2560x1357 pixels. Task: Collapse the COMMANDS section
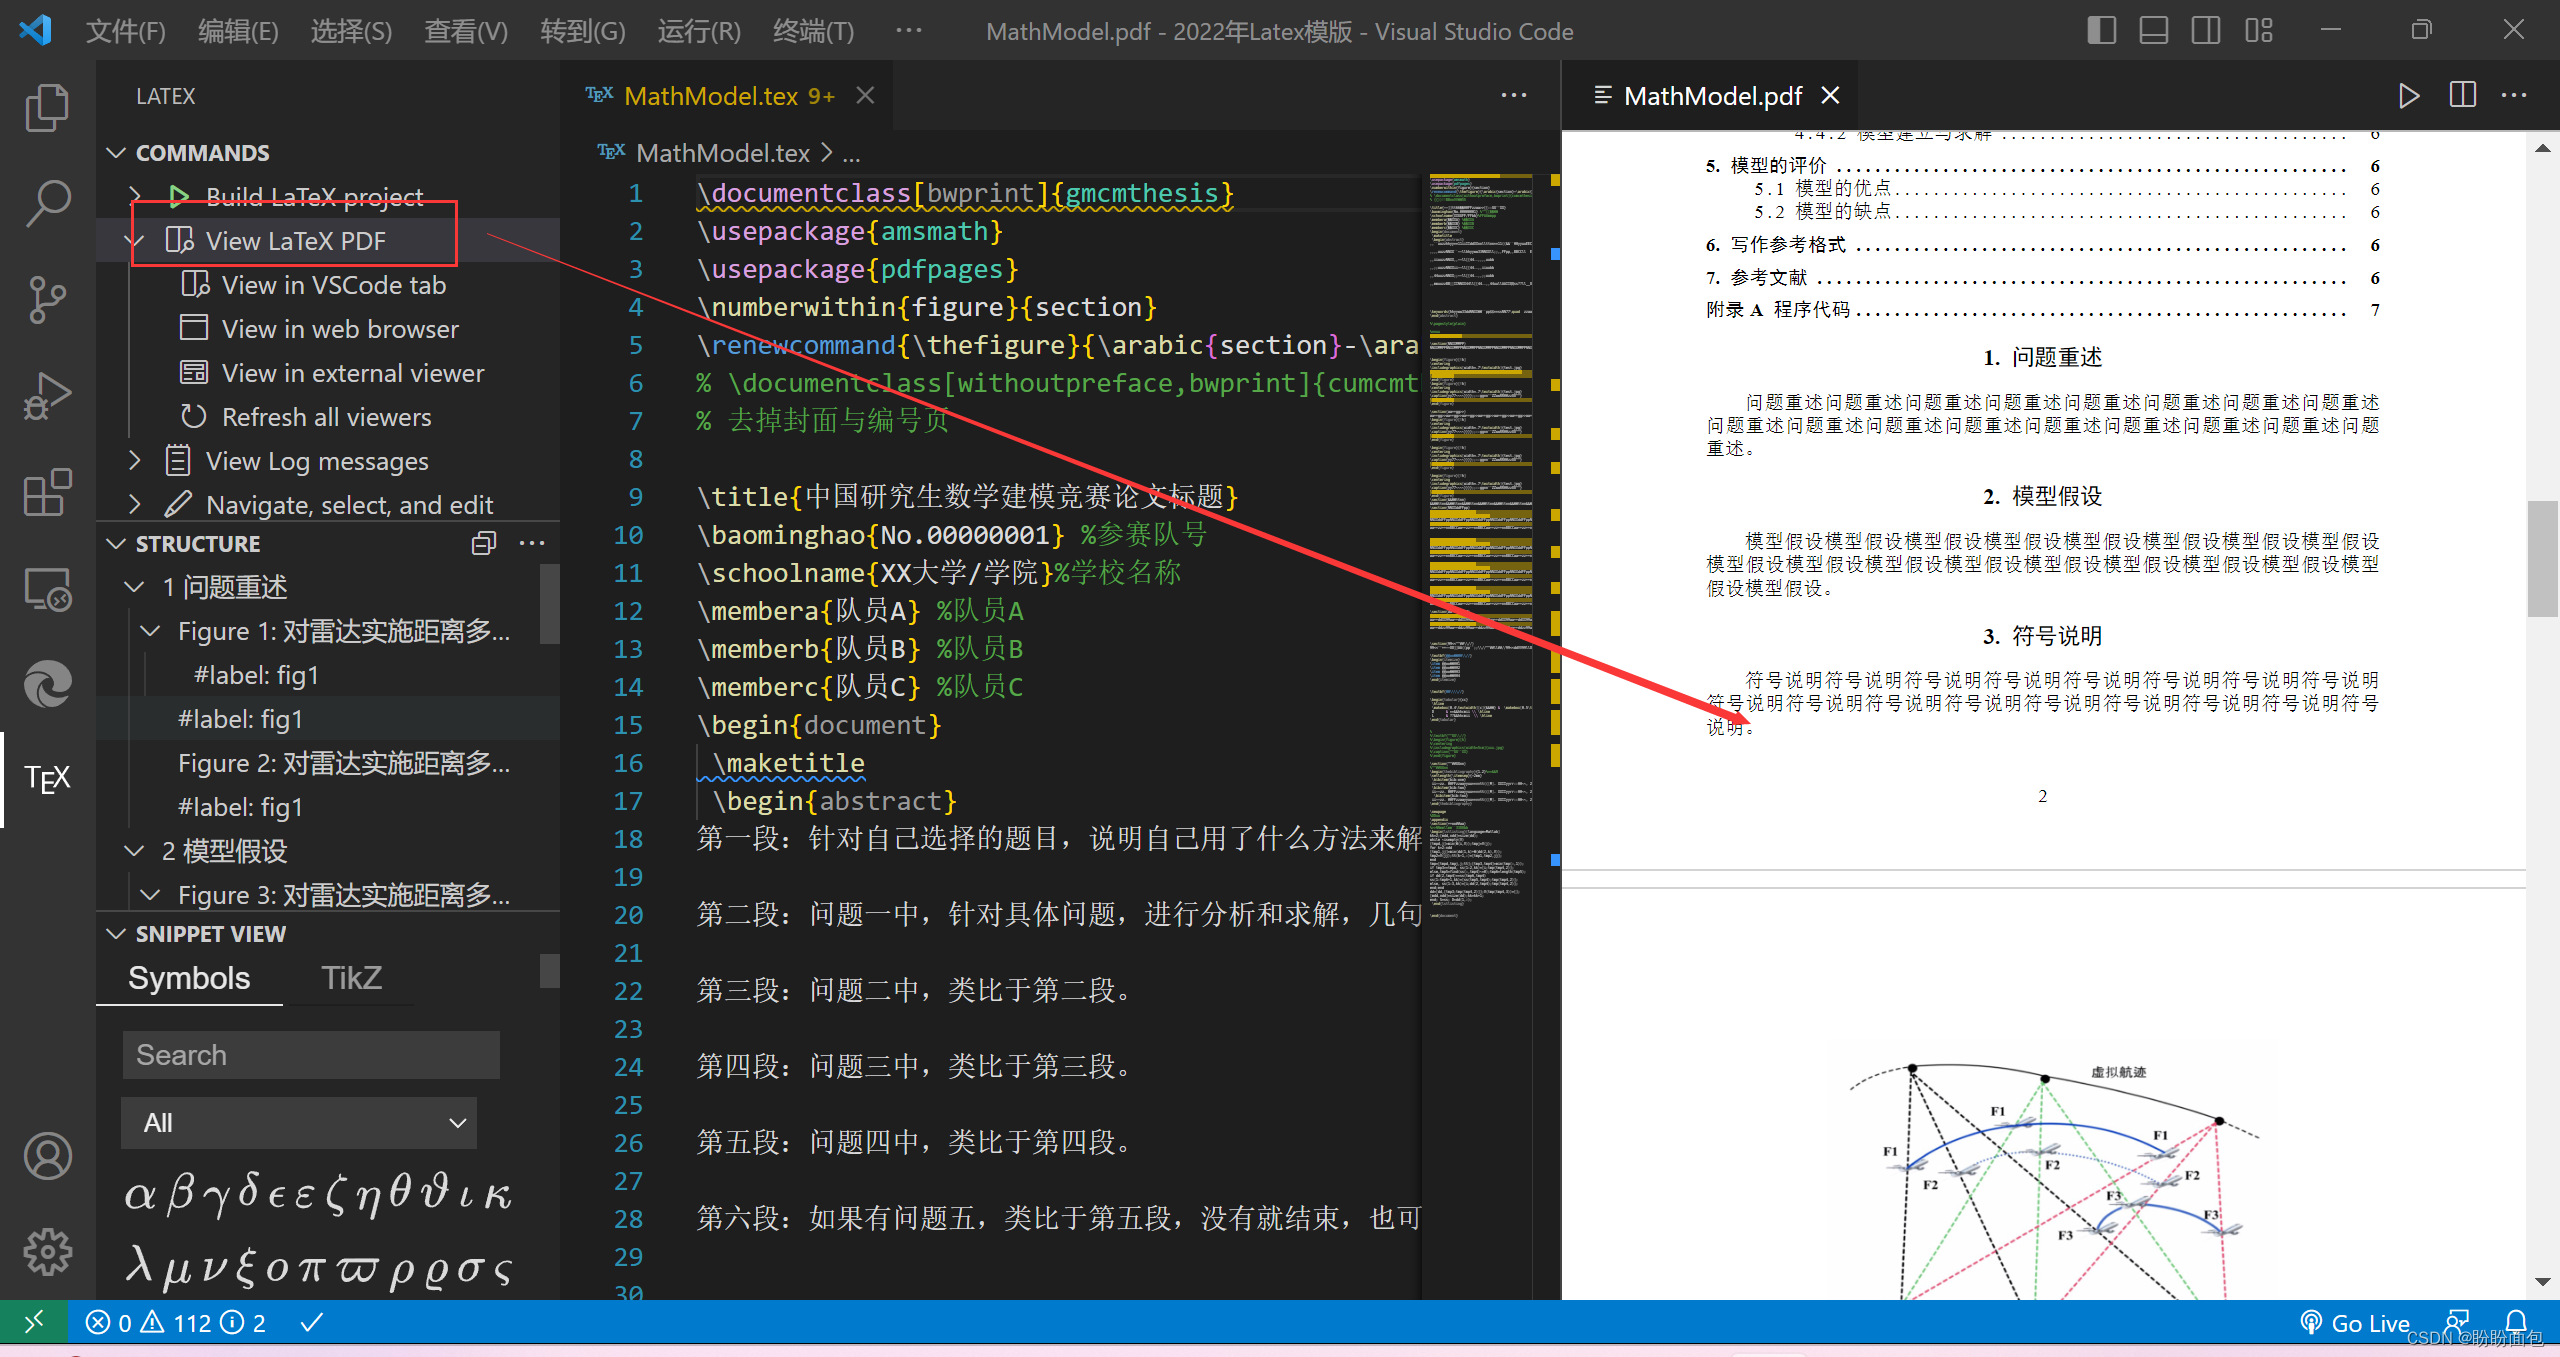click(116, 152)
